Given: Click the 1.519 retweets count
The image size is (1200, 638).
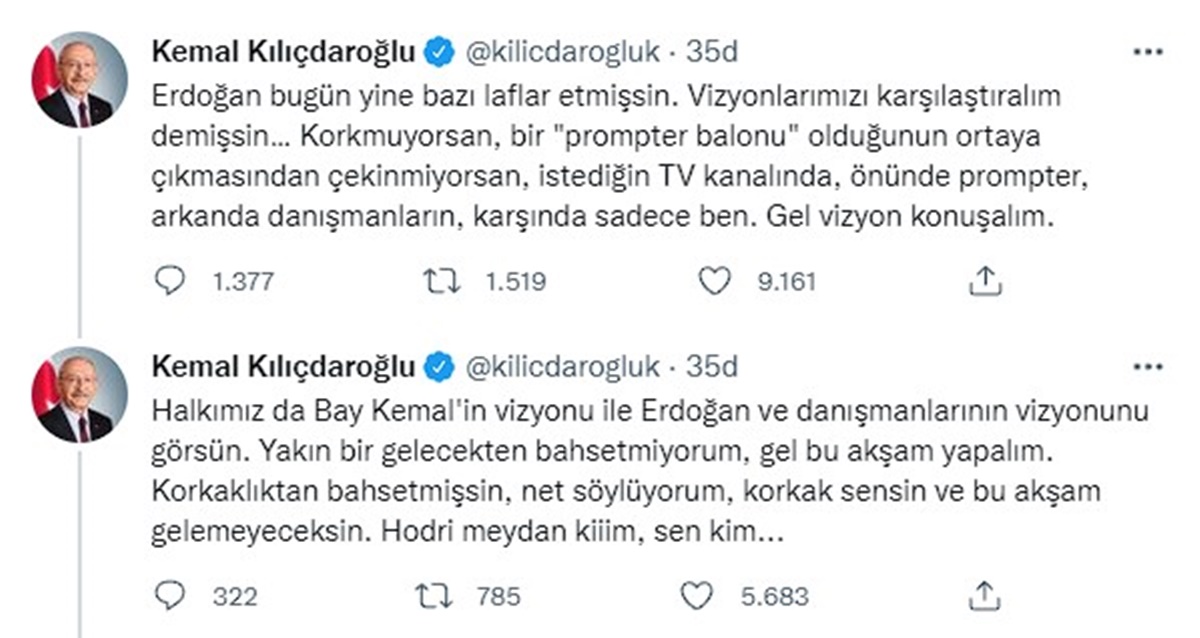Looking at the screenshot, I should (514, 281).
